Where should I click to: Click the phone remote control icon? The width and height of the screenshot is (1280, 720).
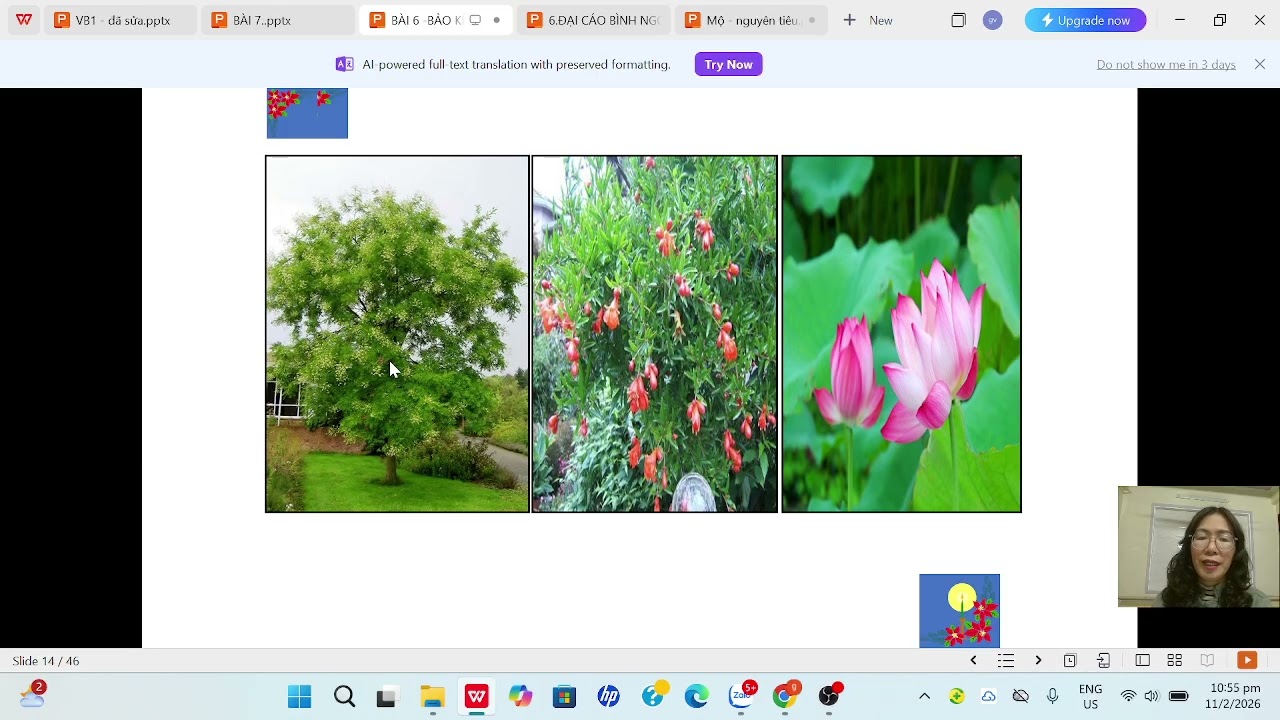pos(1104,660)
